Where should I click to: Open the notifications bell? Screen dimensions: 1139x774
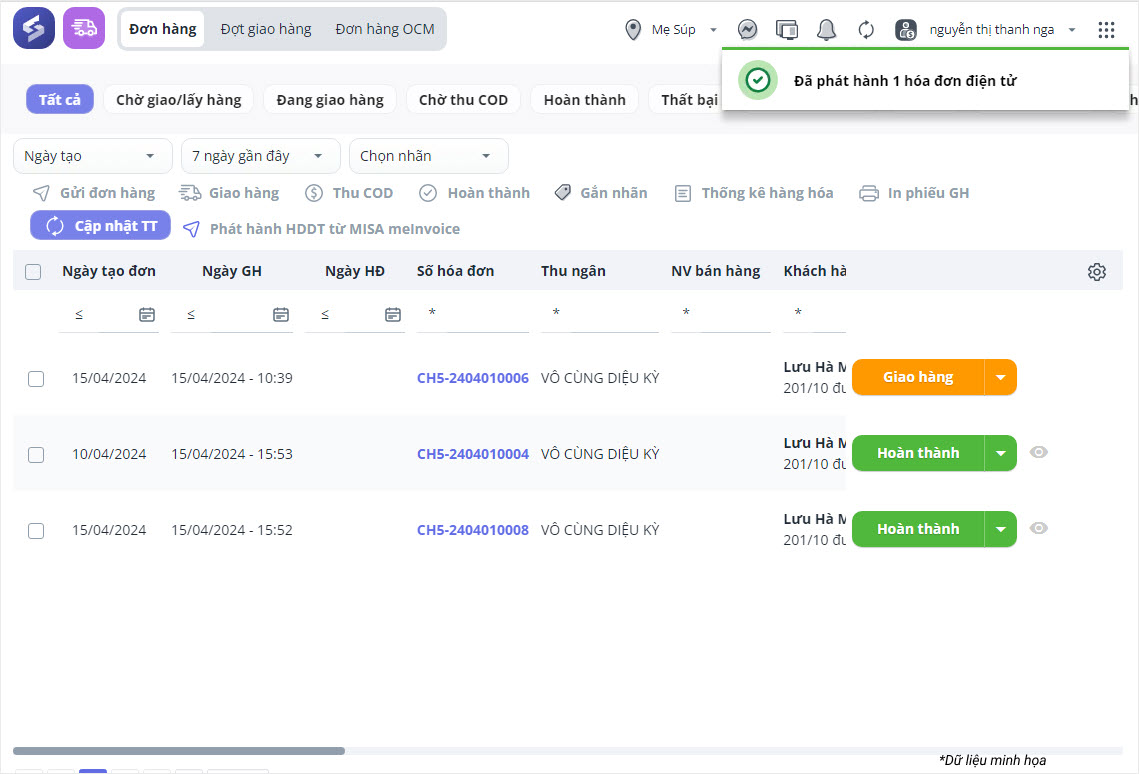click(x=826, y=30)
